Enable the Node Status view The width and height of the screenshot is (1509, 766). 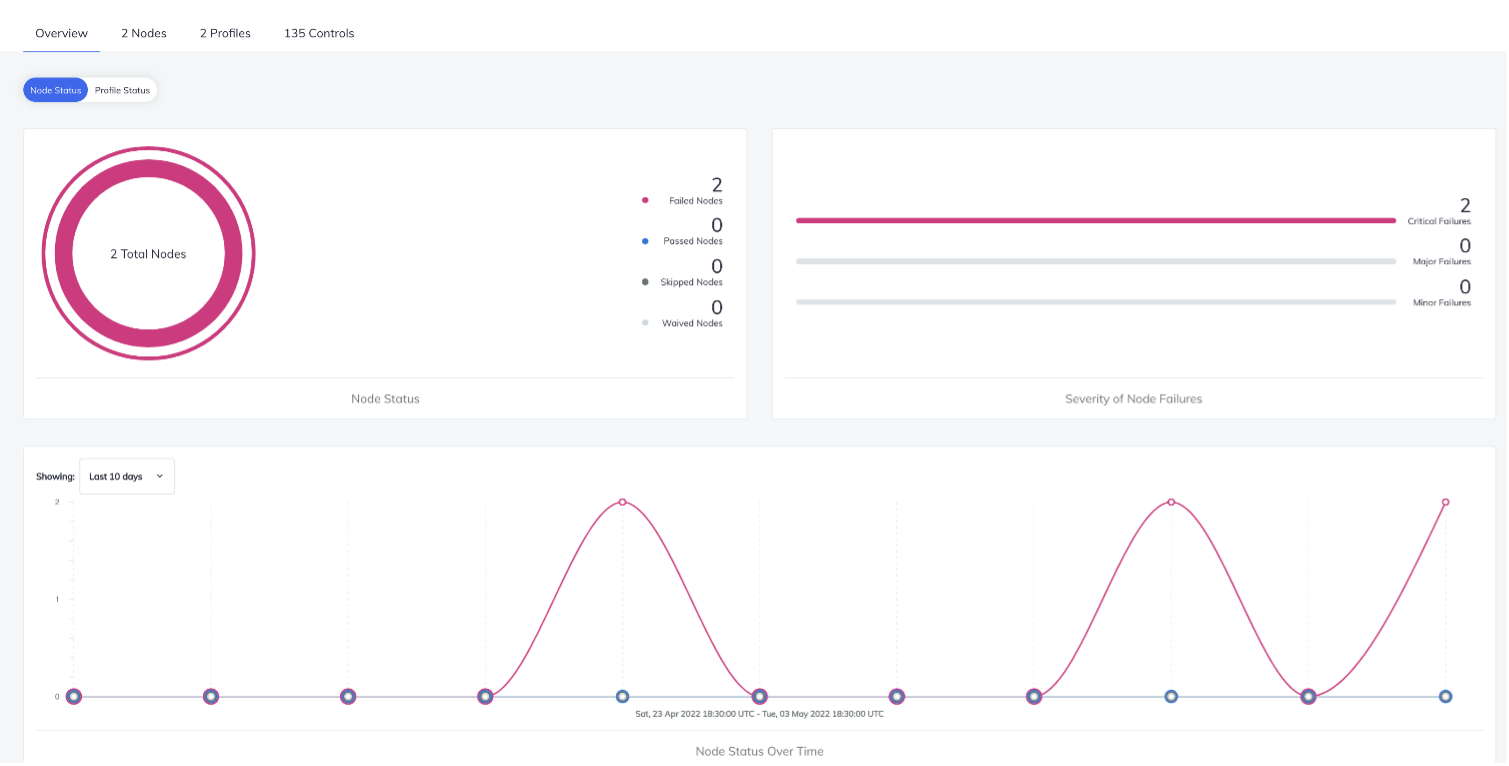(55, 90)
